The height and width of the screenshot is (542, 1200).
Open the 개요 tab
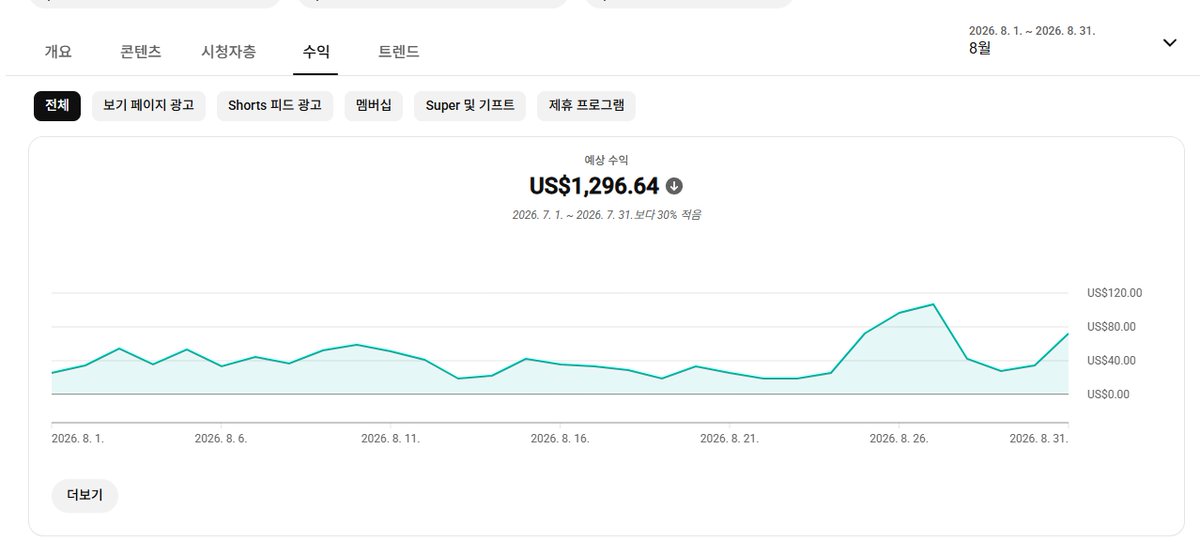tap(58, 52)
